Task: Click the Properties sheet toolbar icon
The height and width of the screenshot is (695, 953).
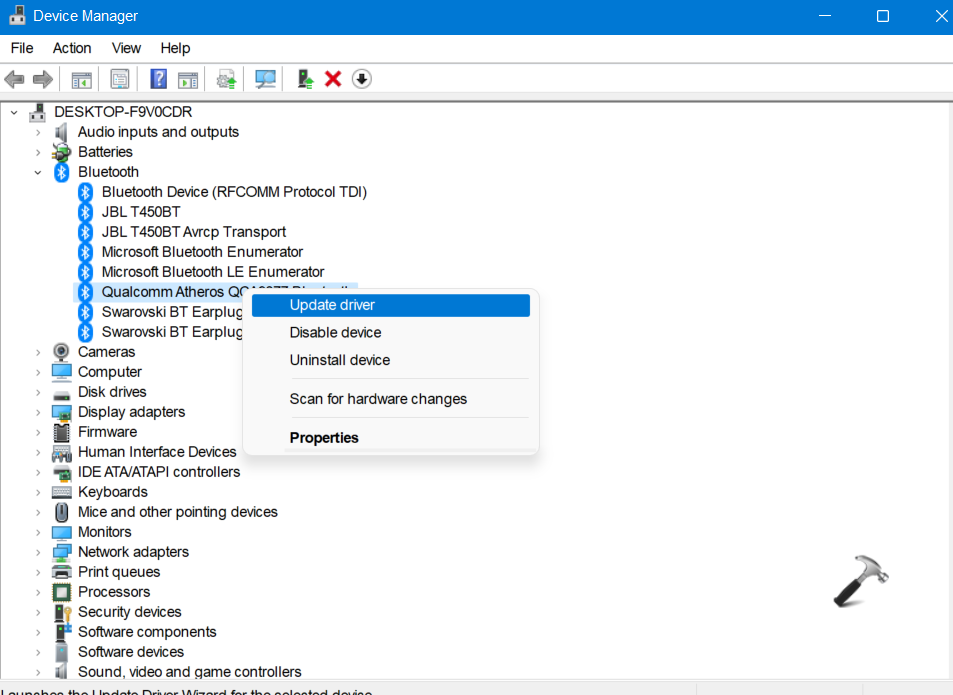Action: 120,79
